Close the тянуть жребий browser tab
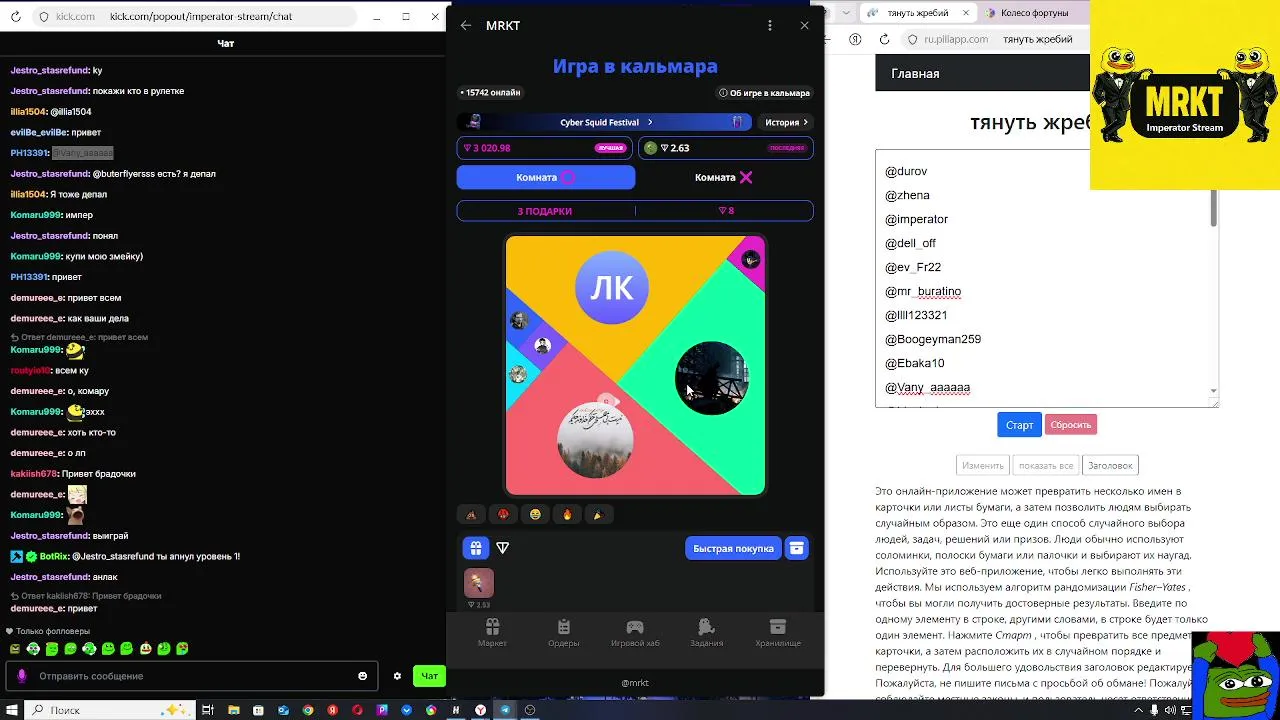The width and height of the screenshot is (1280, 720). (966, 13)
